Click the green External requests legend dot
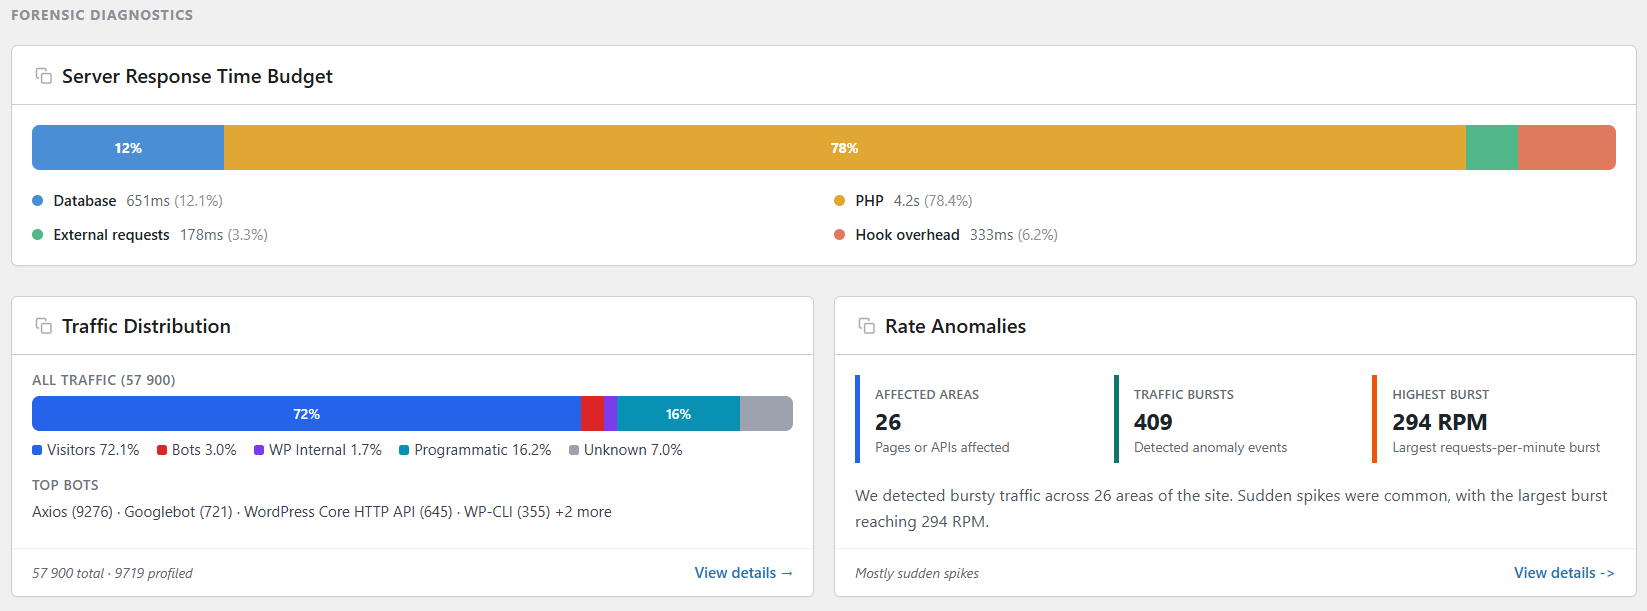1647x611 pixels. coord(38,235)
